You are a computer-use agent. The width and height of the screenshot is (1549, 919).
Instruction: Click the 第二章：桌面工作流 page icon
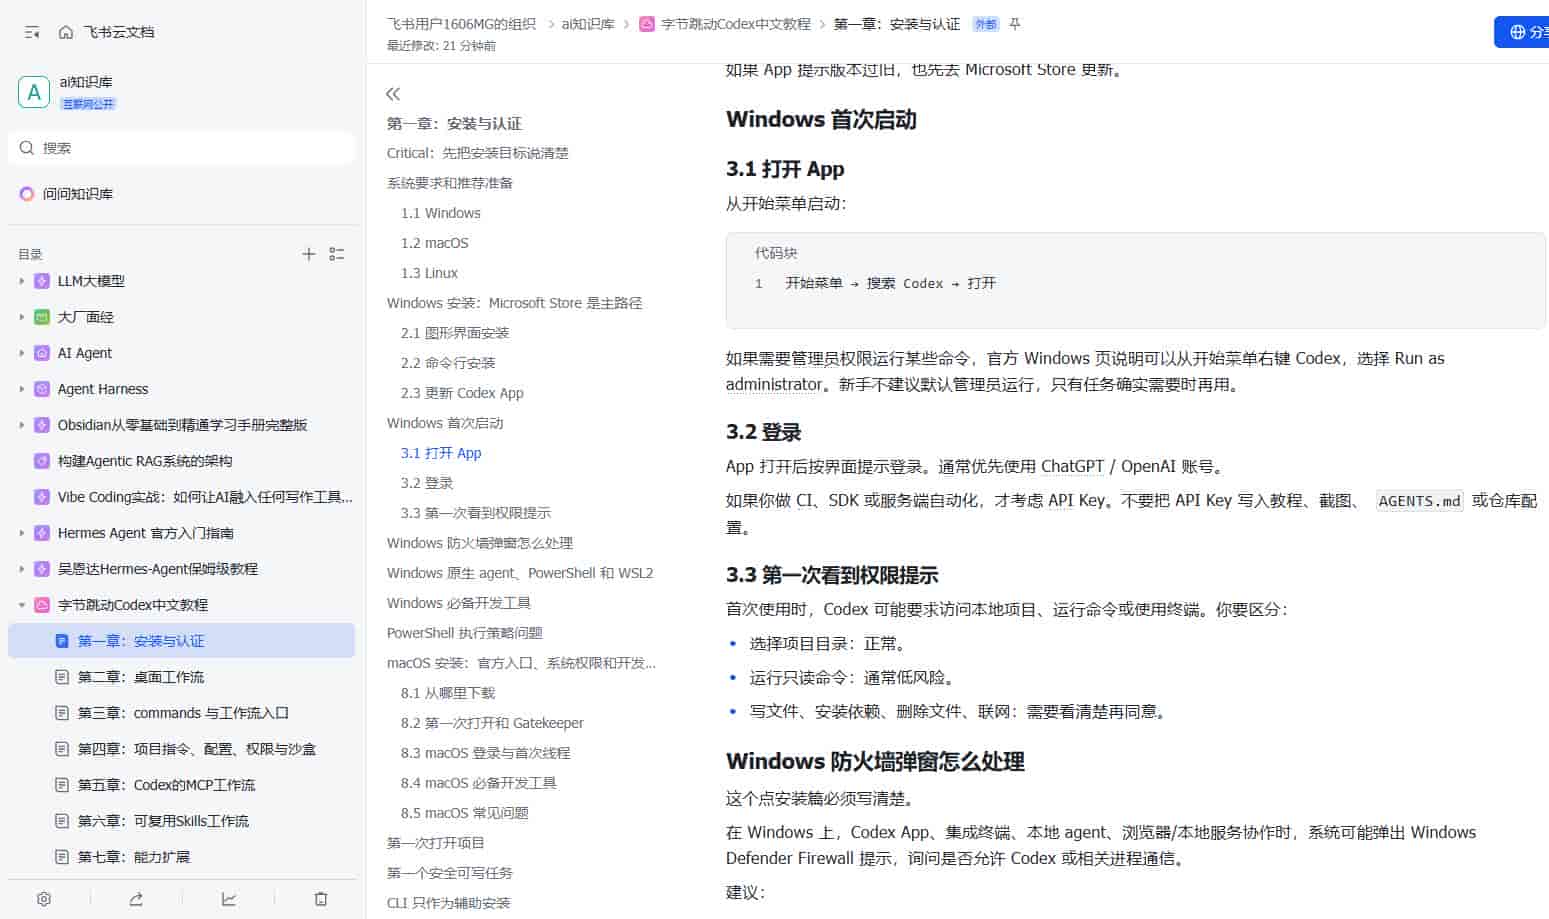(x=62, y=677)
